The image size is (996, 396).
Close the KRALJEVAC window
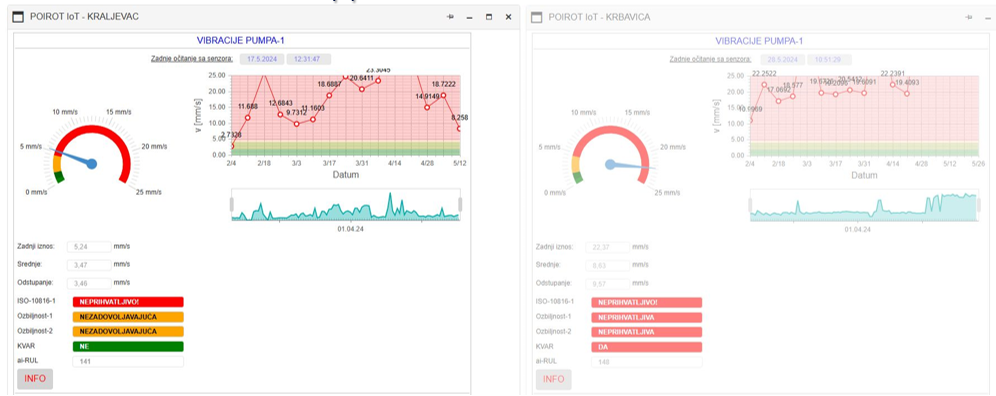(508, 17)
